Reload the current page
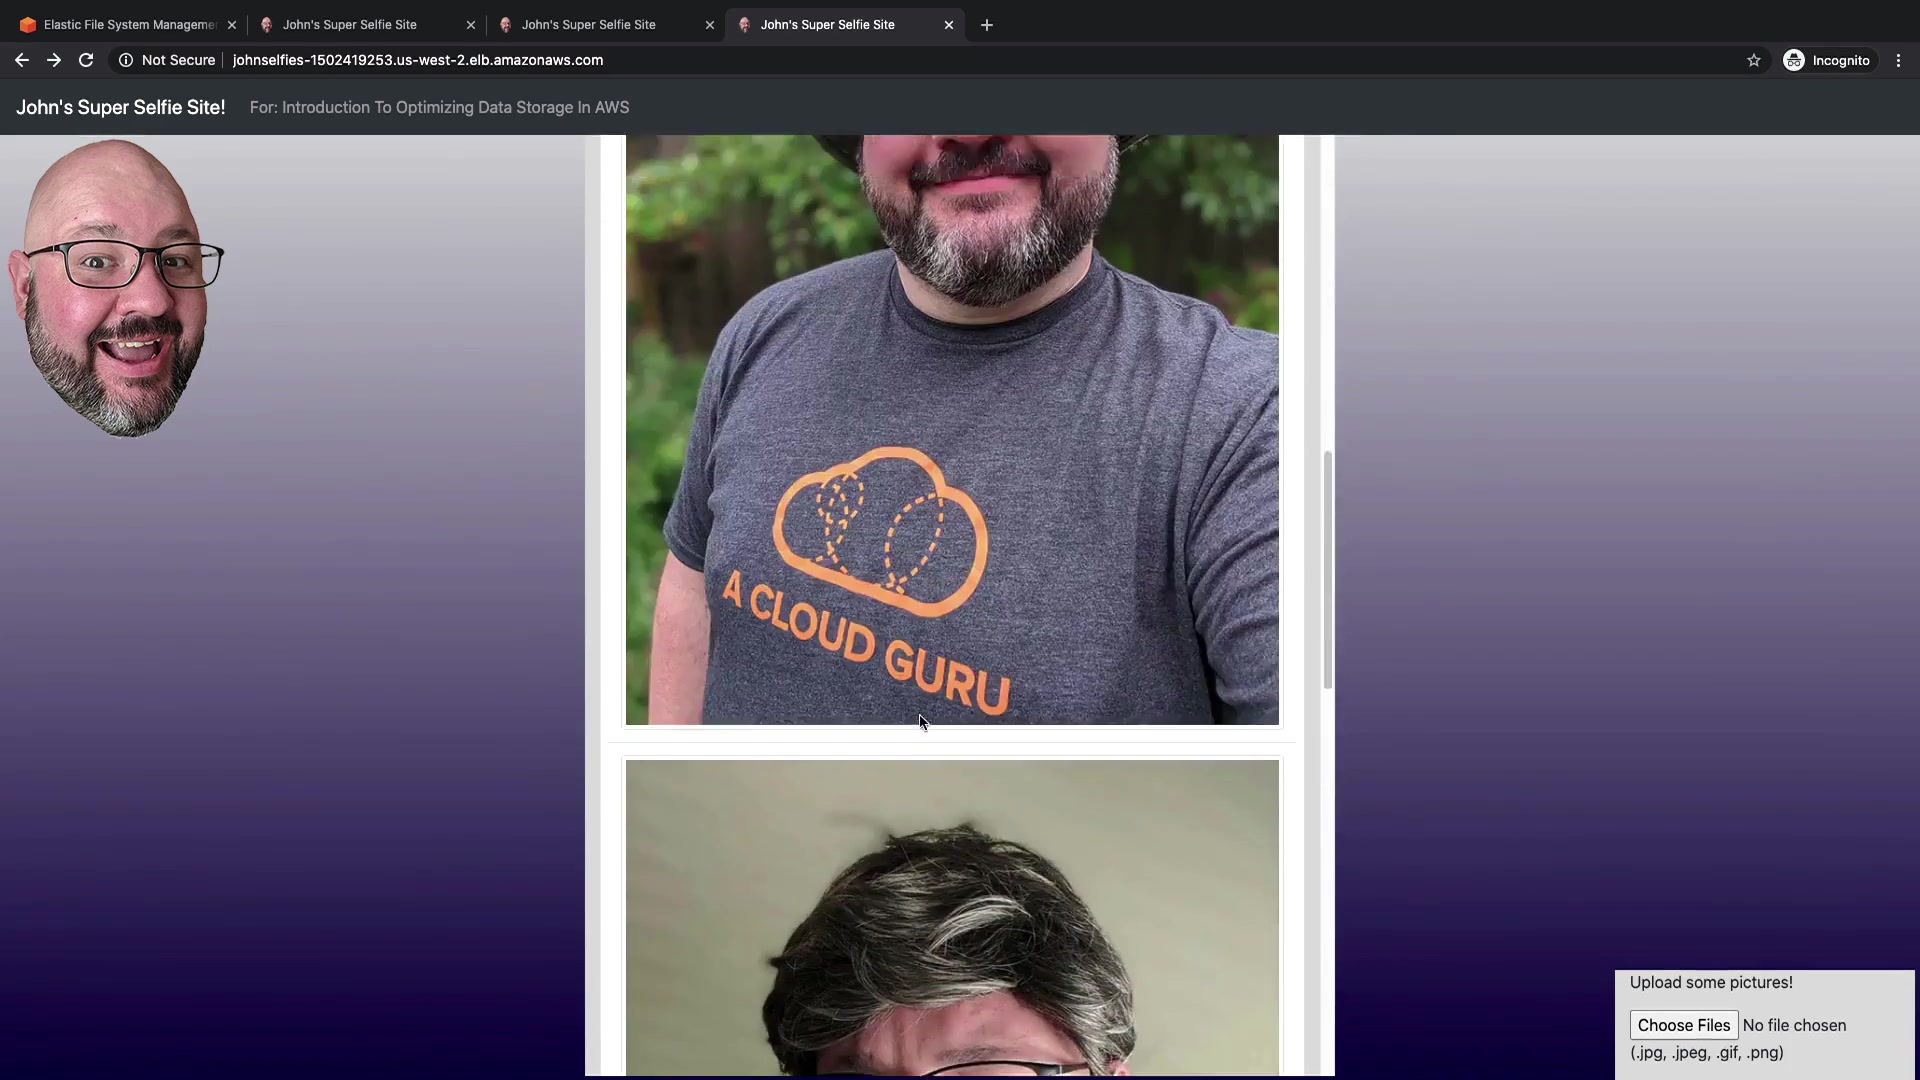1920x1080 pixels. pos(86,60)
